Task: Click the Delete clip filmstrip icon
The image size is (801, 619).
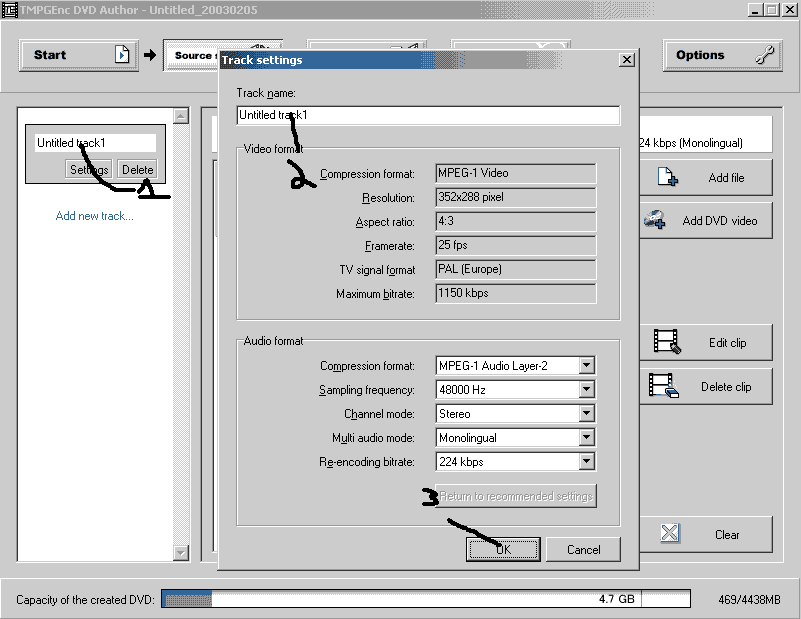Action: [664, 386]
